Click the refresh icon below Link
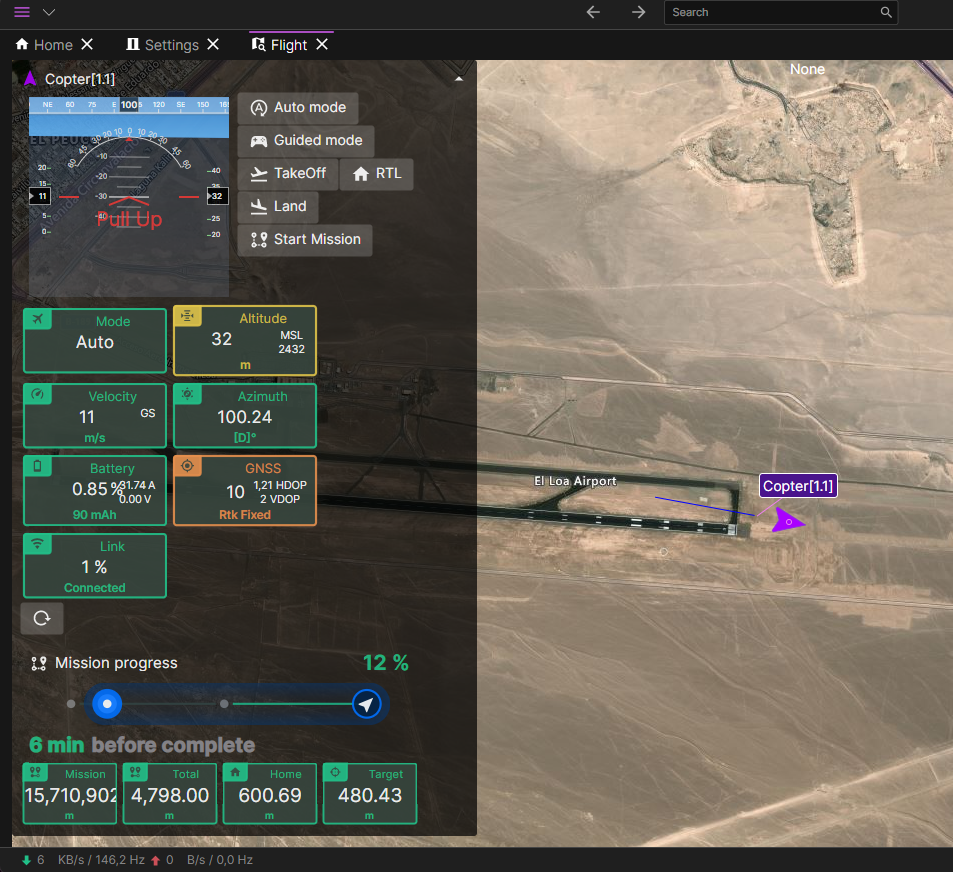The width and height of the screenshot is (953, 872). 42,618
